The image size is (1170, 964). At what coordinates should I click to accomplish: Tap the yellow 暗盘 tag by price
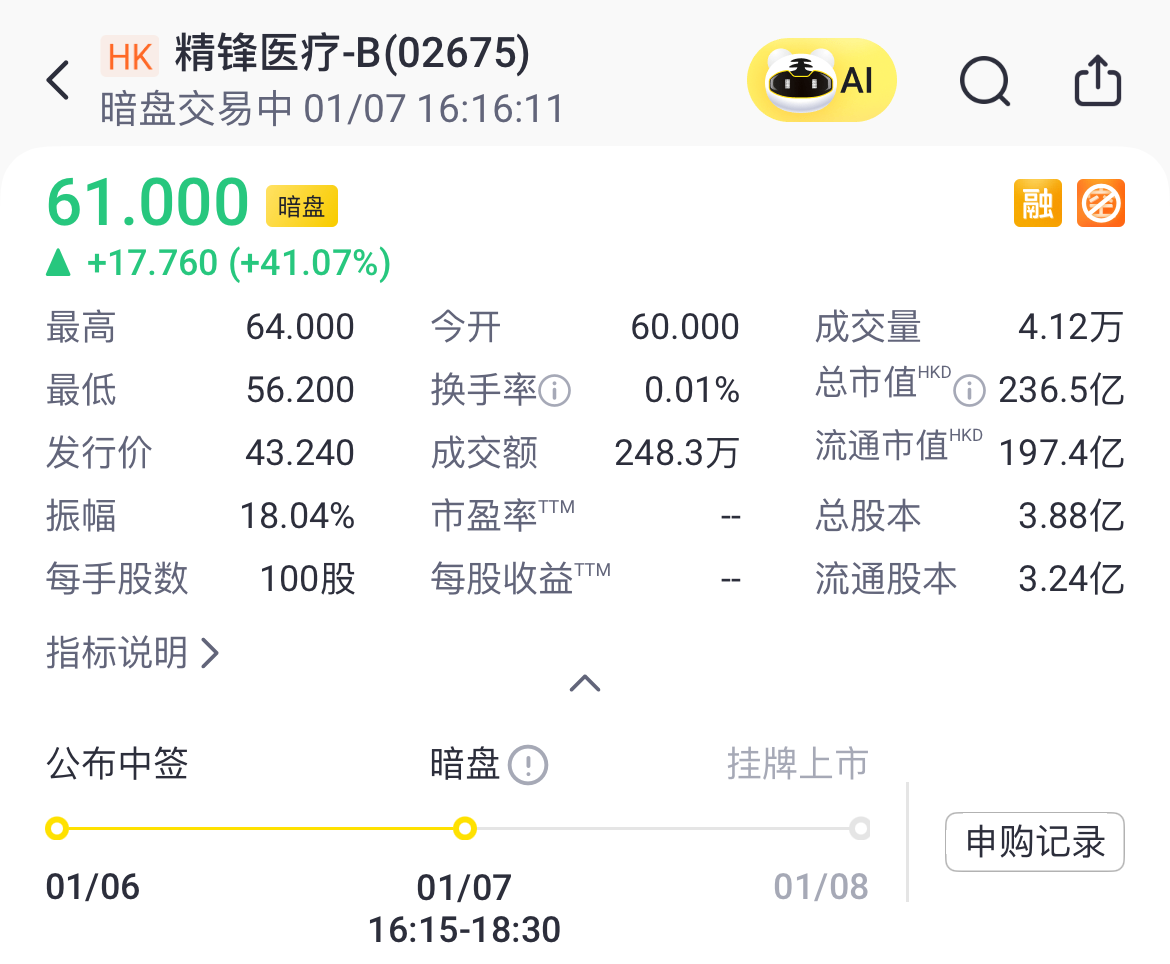tap(301, 207)
